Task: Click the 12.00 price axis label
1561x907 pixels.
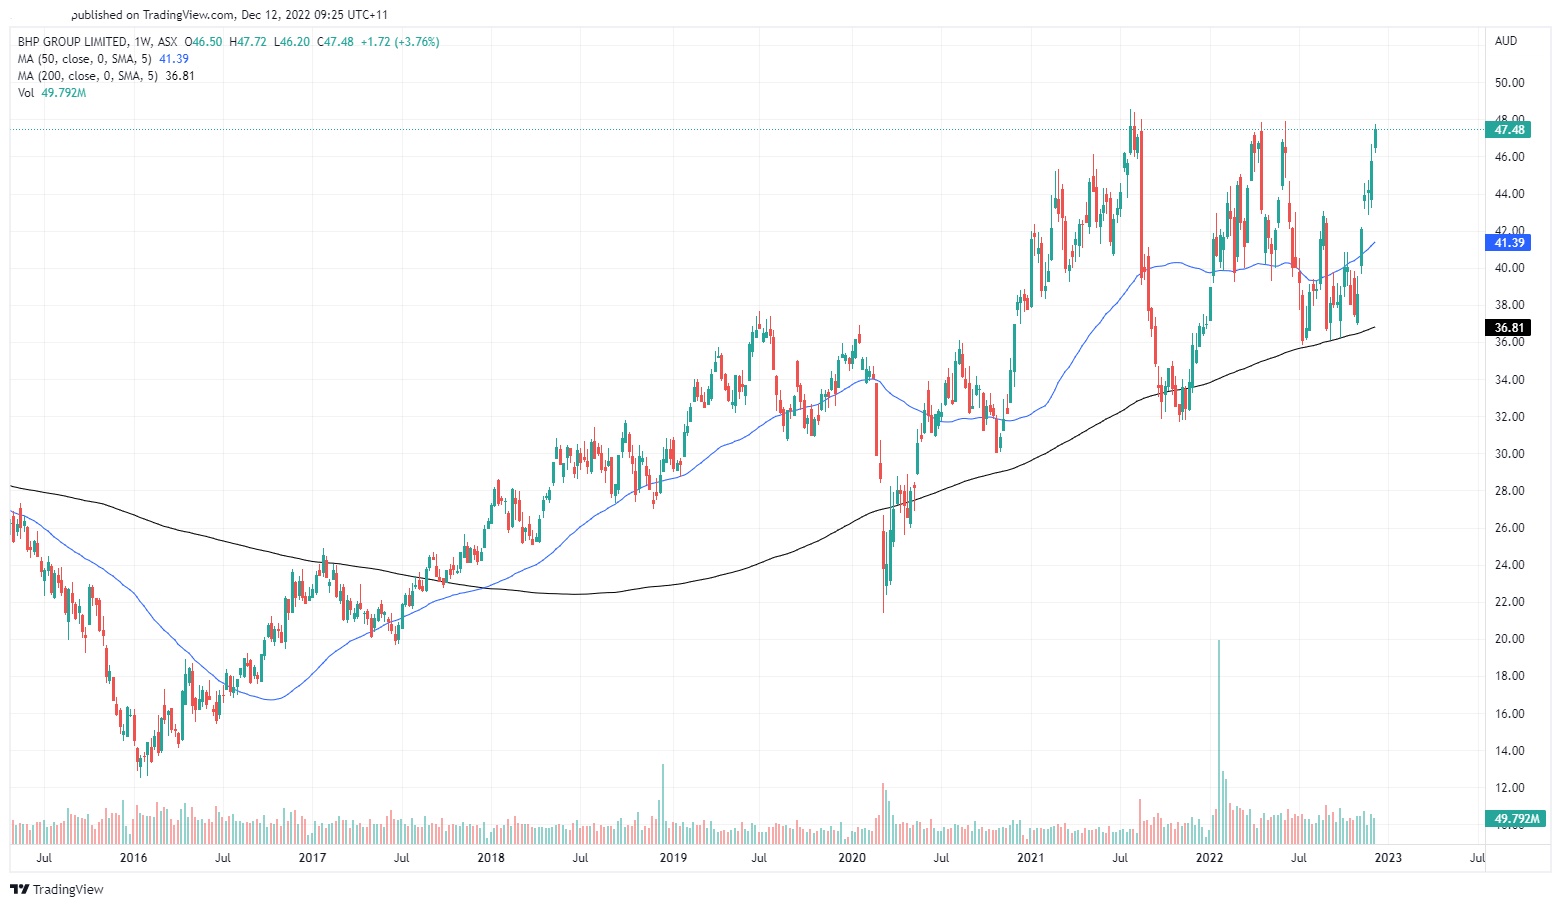Action: point(1510,788)
